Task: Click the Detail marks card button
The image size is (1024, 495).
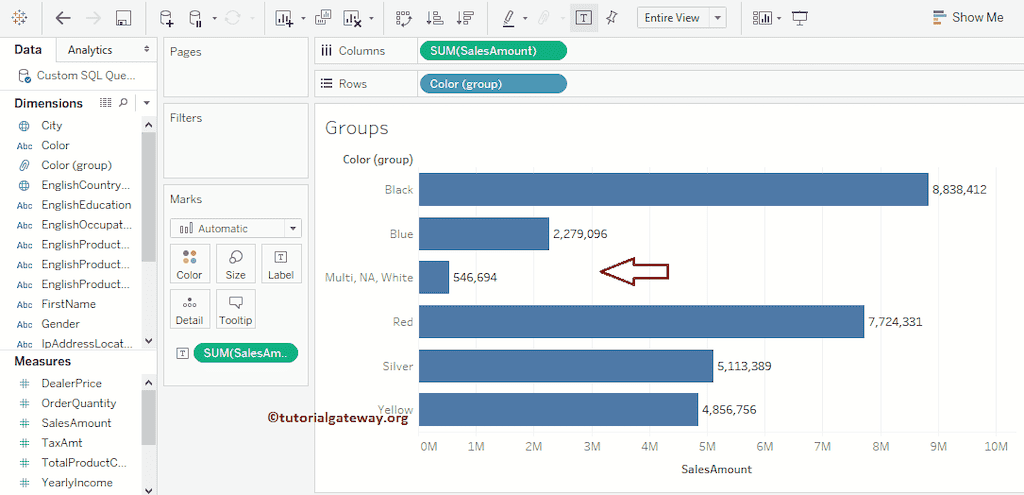Action: (189, 309)
